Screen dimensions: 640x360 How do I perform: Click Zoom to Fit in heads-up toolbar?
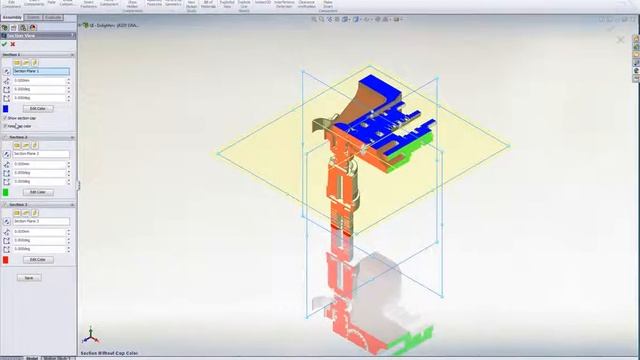click(x=314, y=19)
